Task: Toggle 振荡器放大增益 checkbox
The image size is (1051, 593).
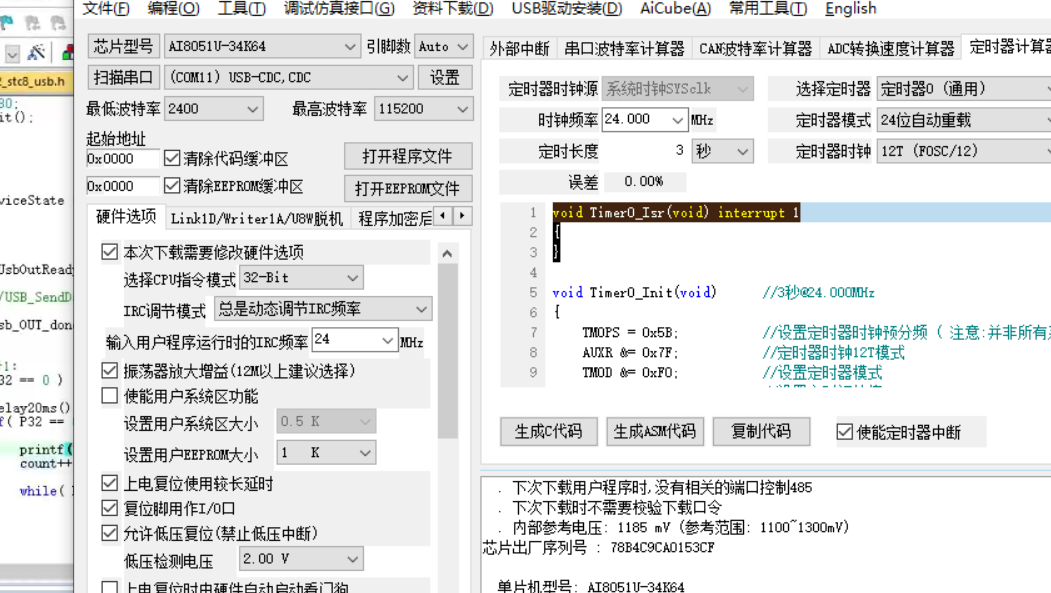Action: coord(109,370)
